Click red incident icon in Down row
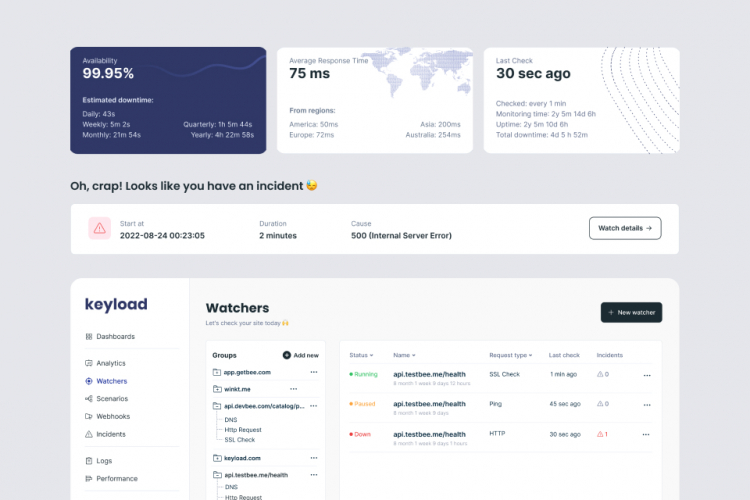Image resolution: width=750 pixels, height=500 pixels. click(600, 434)
